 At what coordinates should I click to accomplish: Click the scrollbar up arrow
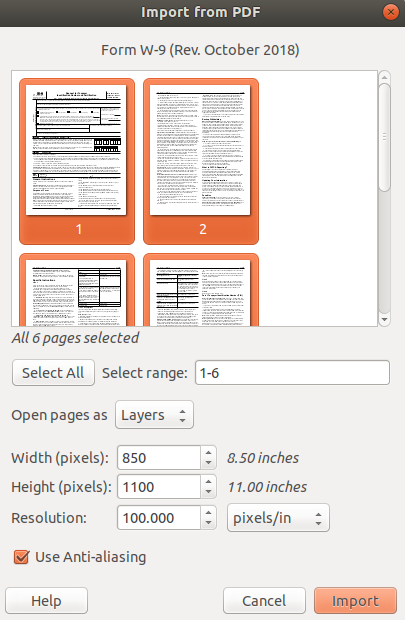pos(384,76)
